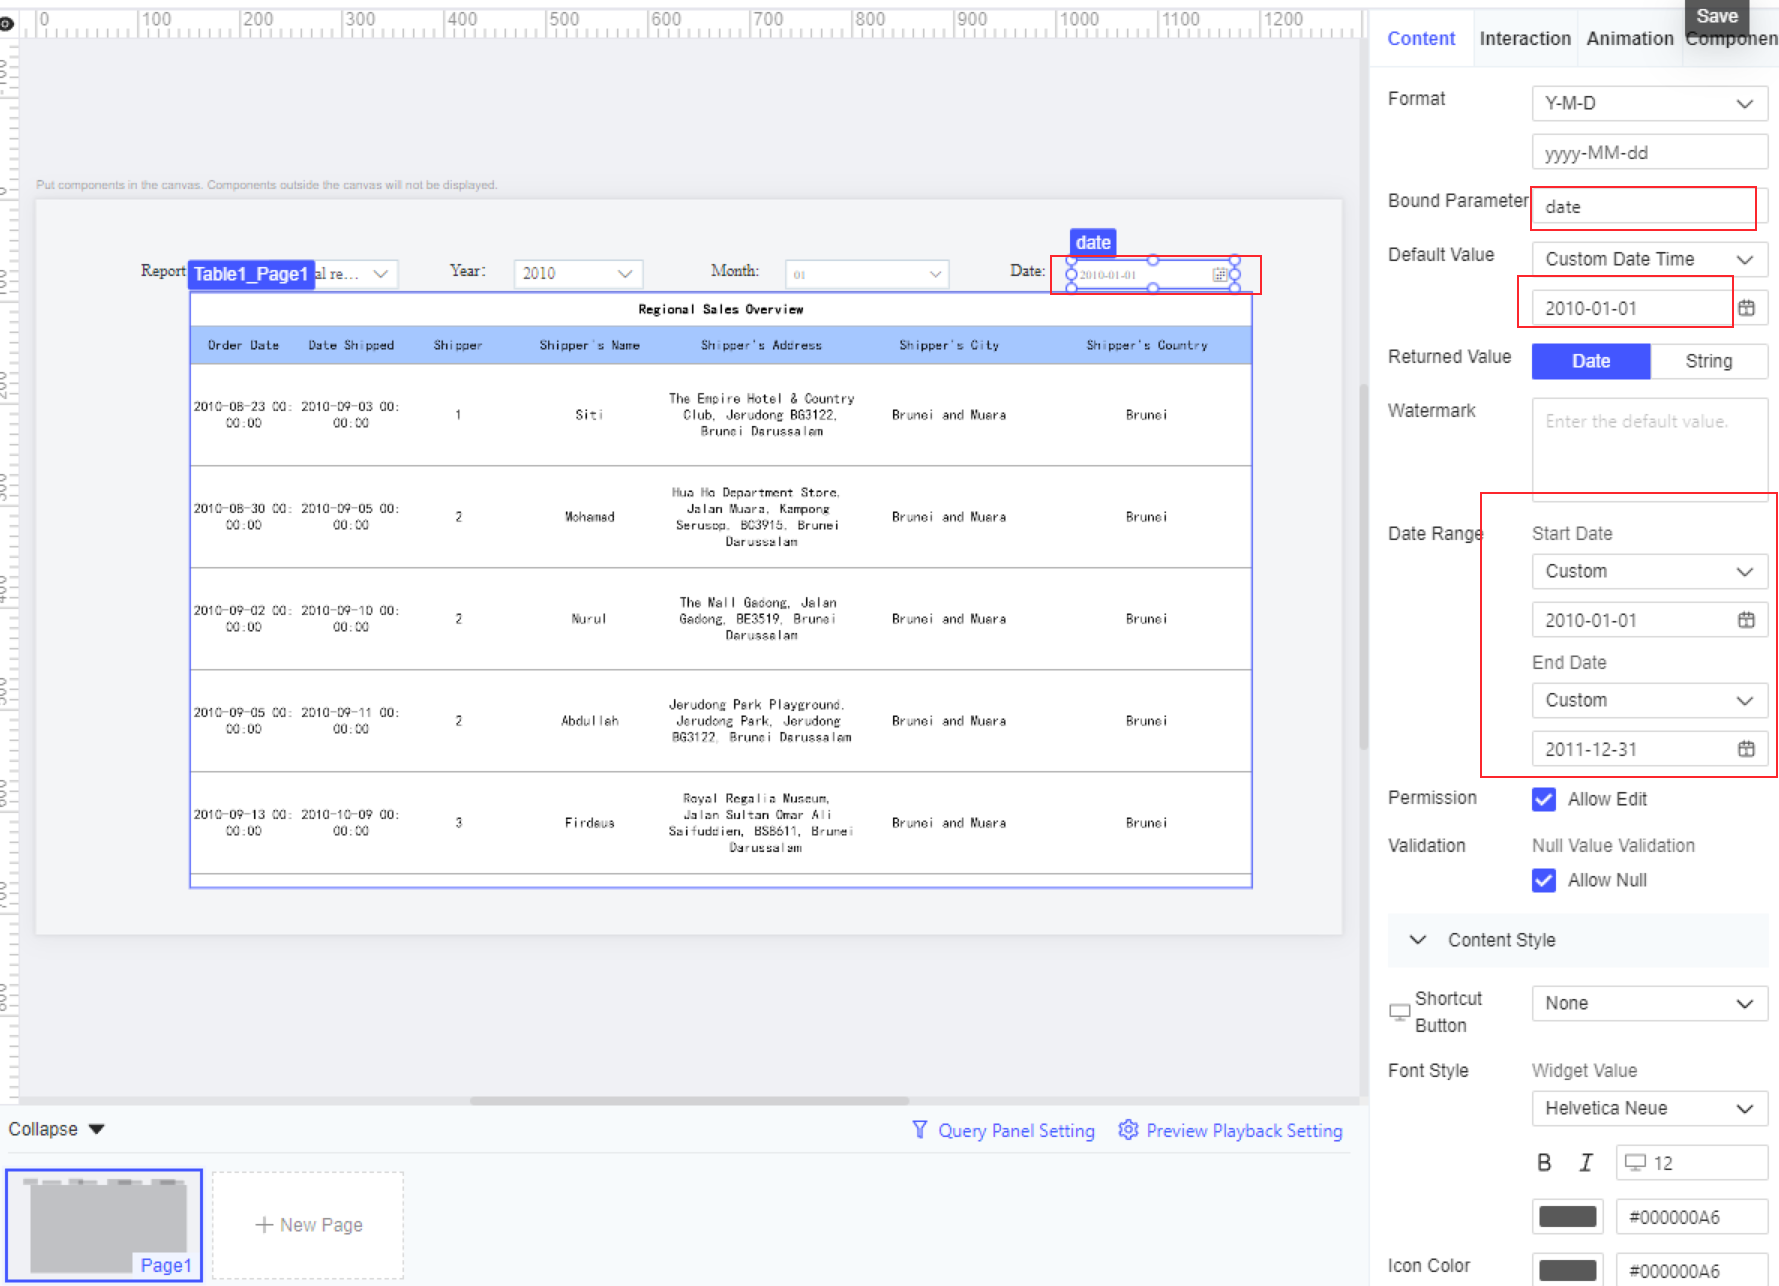Click the Icon Color hex value field
Image resolution: width=1779 pixels, height=1286 pixels.
click(1691, 1270)
